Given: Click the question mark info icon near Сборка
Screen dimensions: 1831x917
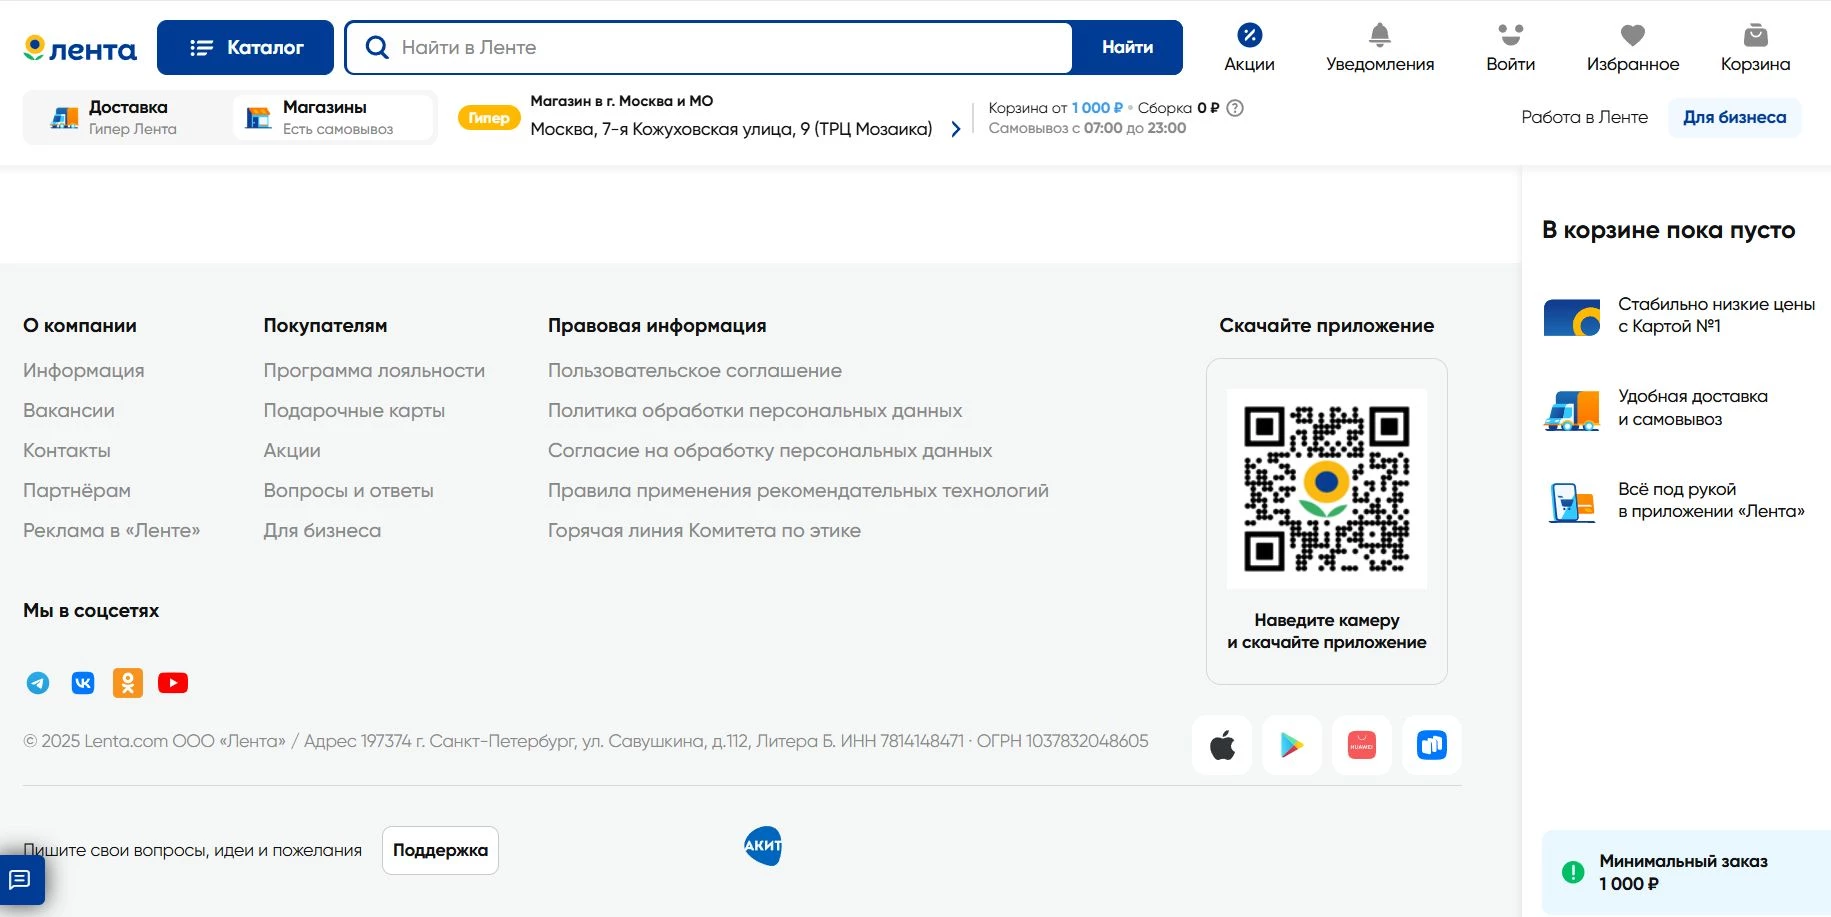Looking at the screenshot, I should (x=1235, y=108).
